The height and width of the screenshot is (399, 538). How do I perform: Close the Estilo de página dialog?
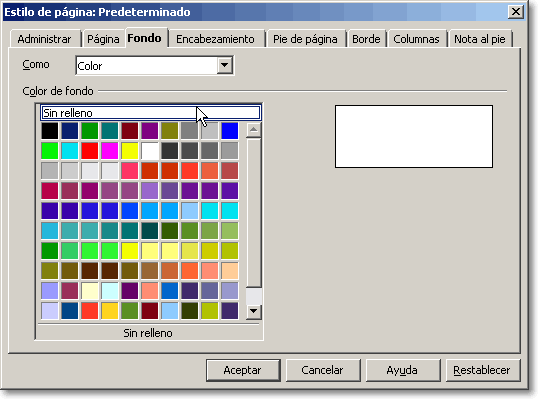[x=516, y=12]
